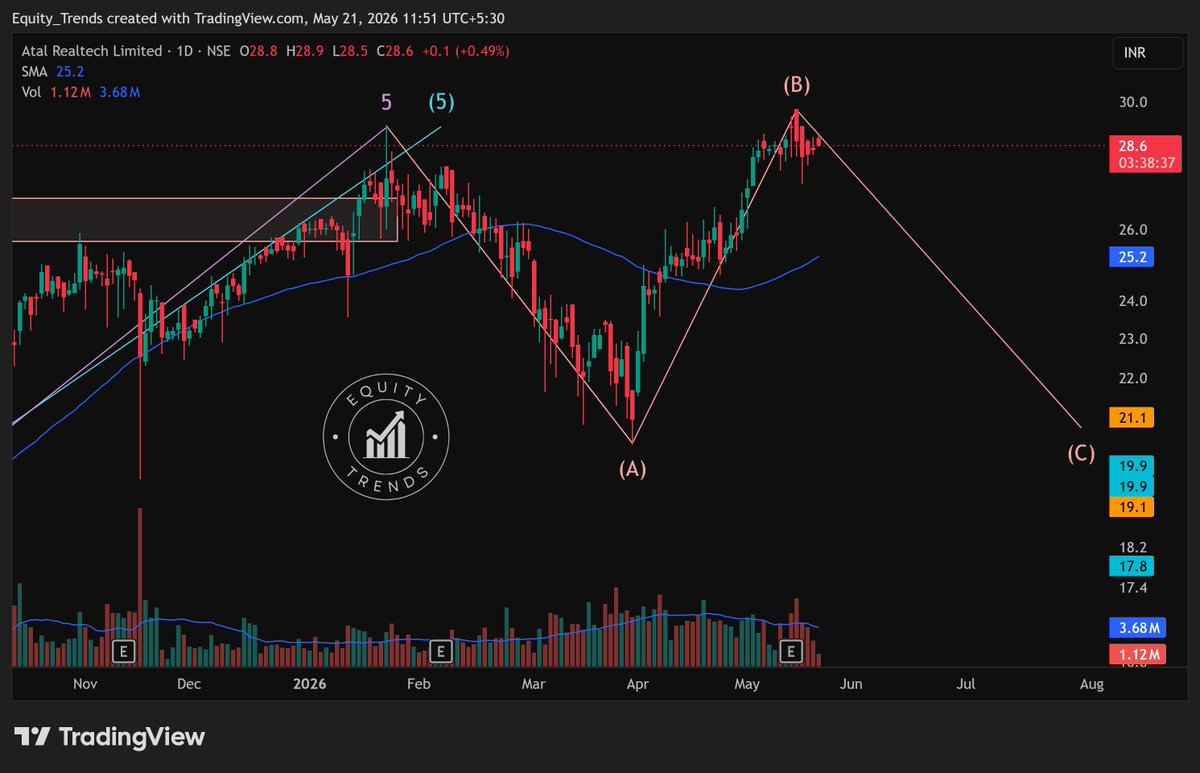Click Nov on the time axis
This screenshot has width=1200, height=773.
84,685
